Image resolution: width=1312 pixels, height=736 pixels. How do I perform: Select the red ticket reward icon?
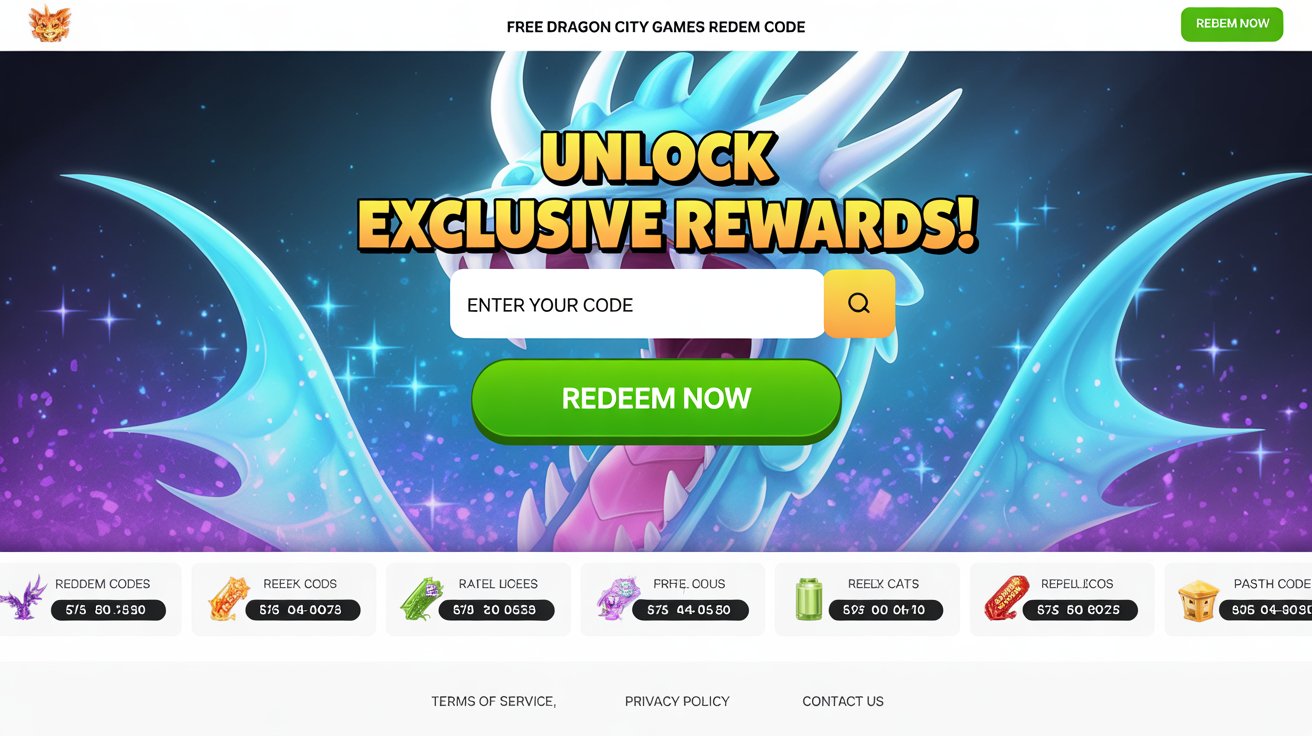coord(1004,598)
